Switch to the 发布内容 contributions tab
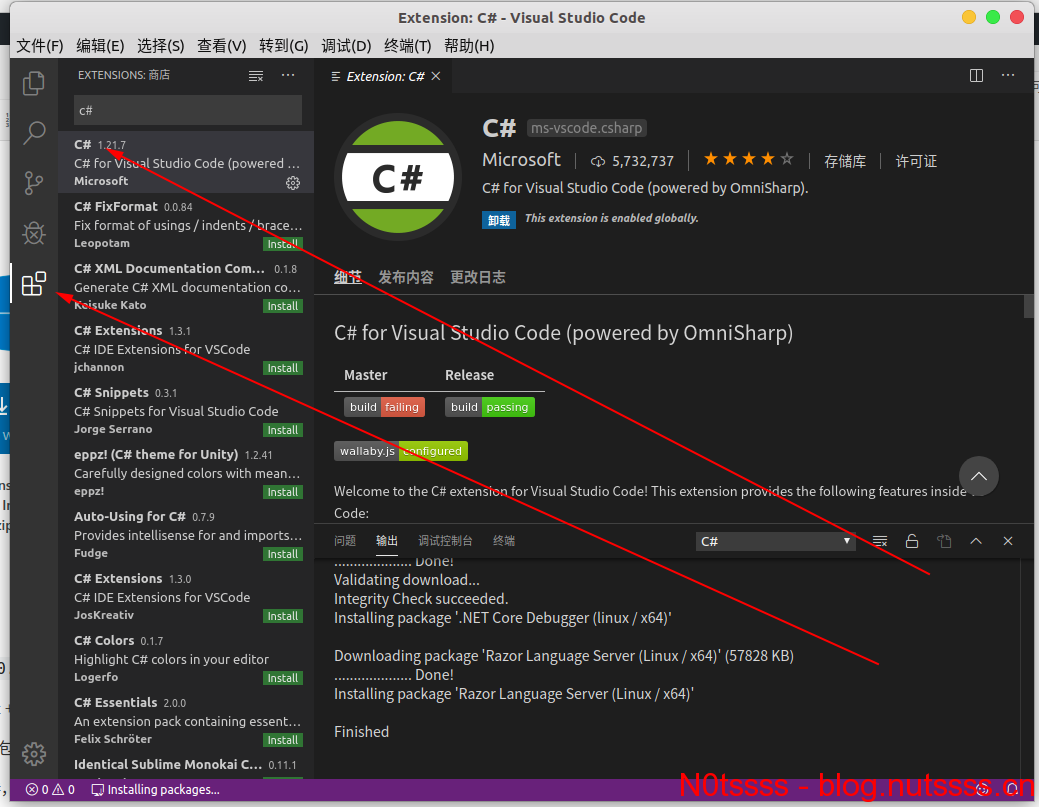This screenshot has width=1039, height=807. click(x=406, y=277)
